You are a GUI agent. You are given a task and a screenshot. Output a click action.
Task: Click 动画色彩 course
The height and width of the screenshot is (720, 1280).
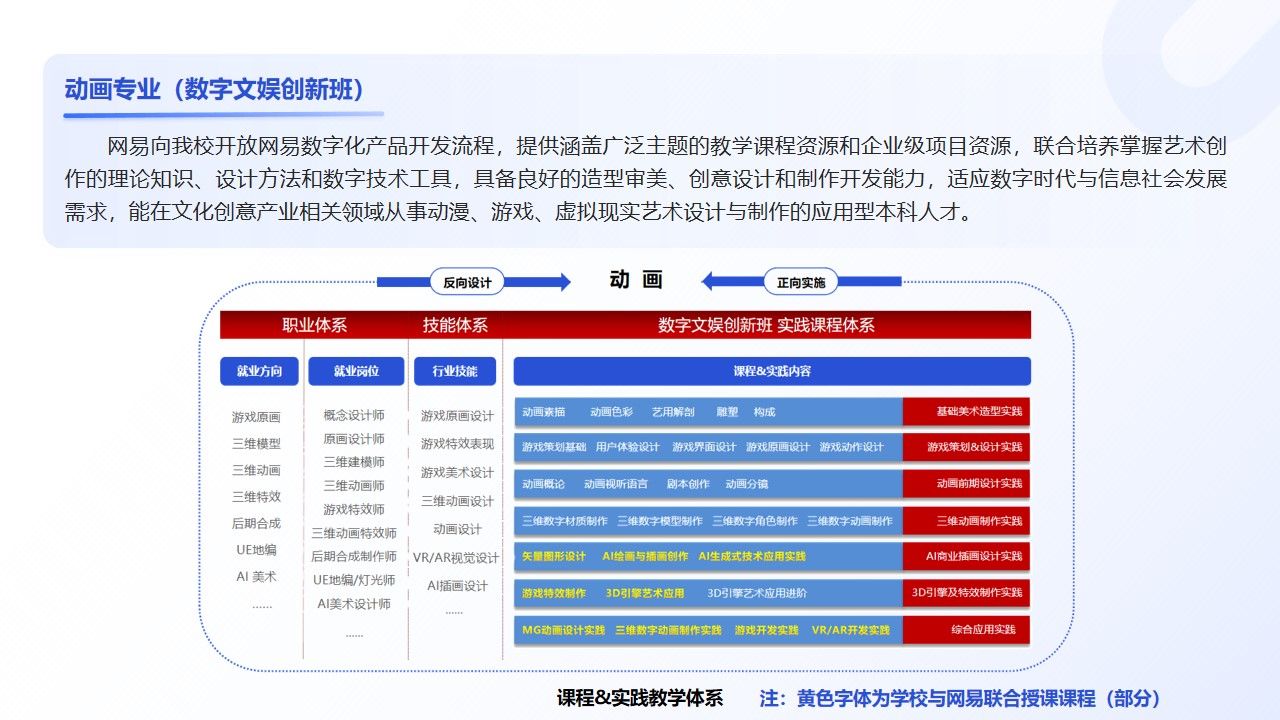(611, 412)
